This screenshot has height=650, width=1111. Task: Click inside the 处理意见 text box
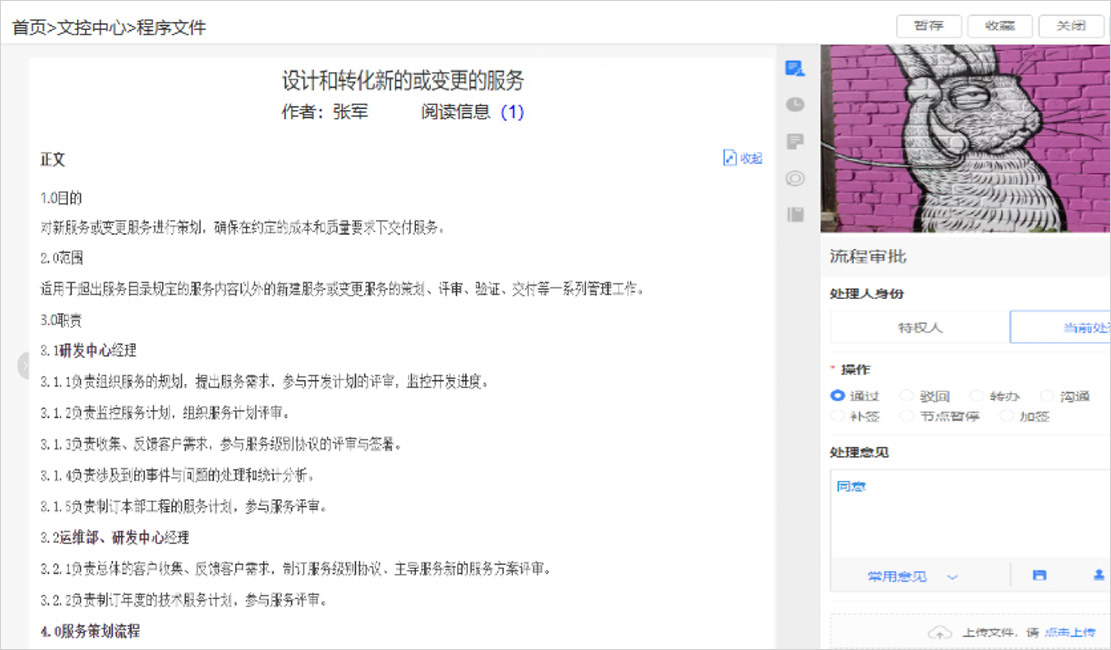(x=960, y=515)
